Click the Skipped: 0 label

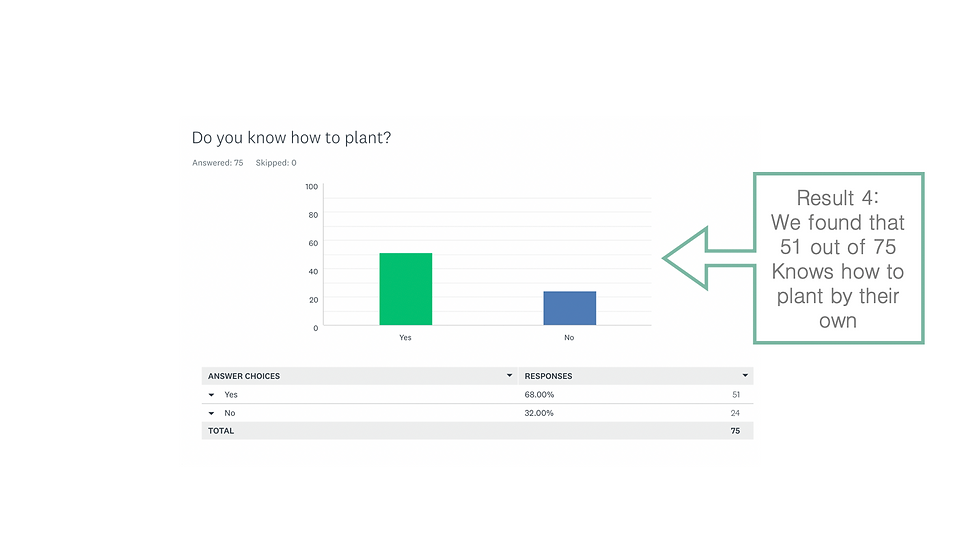pyautogui.click(x=276, y=163)
